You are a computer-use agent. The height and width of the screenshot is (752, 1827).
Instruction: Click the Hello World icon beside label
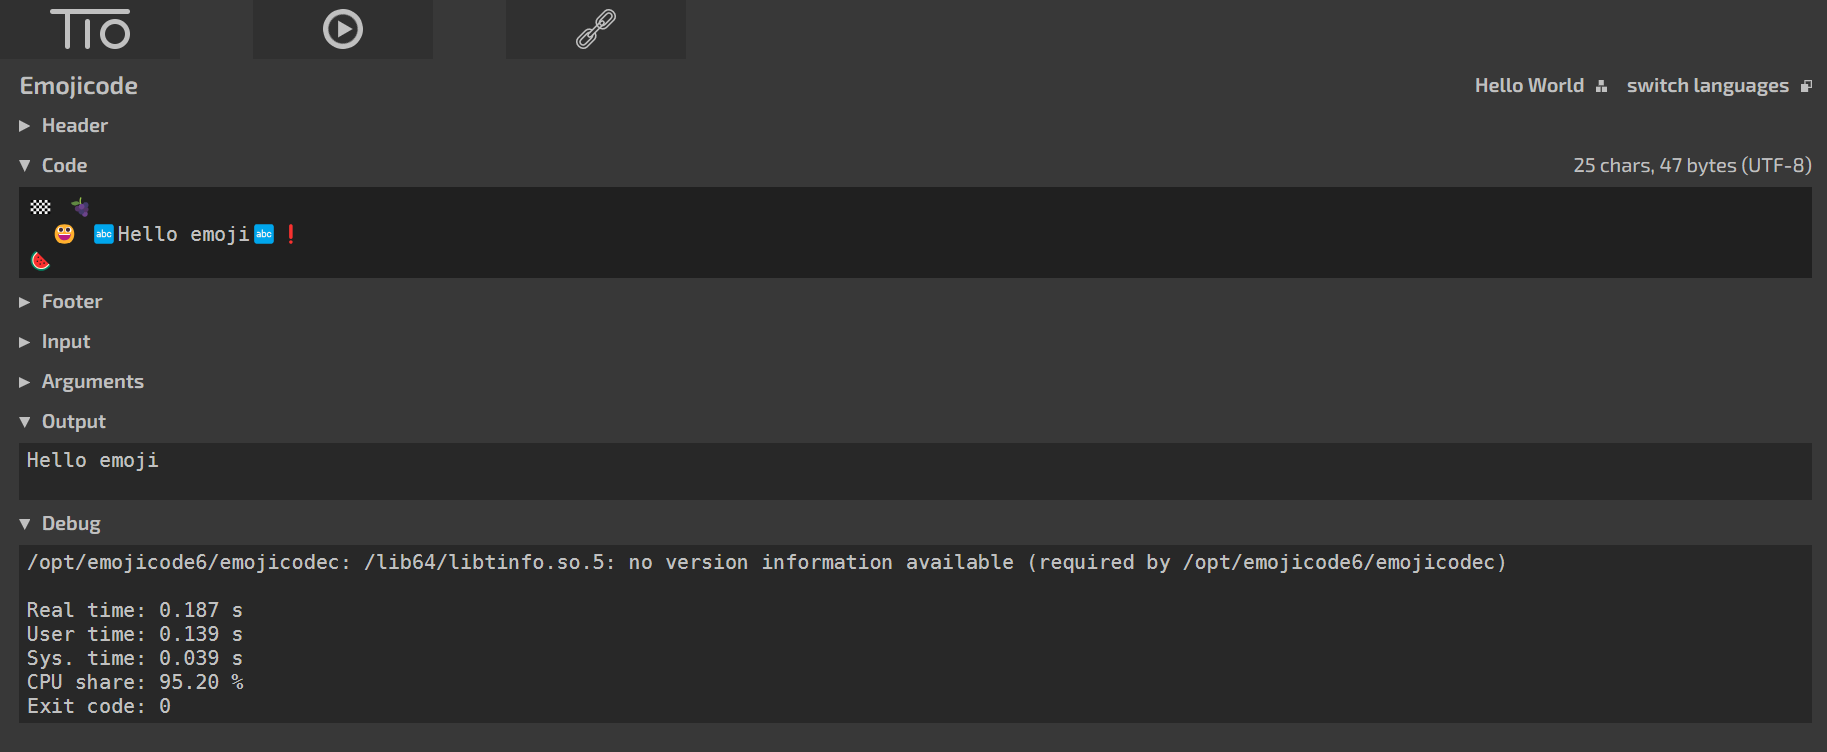coord(1601,86)
